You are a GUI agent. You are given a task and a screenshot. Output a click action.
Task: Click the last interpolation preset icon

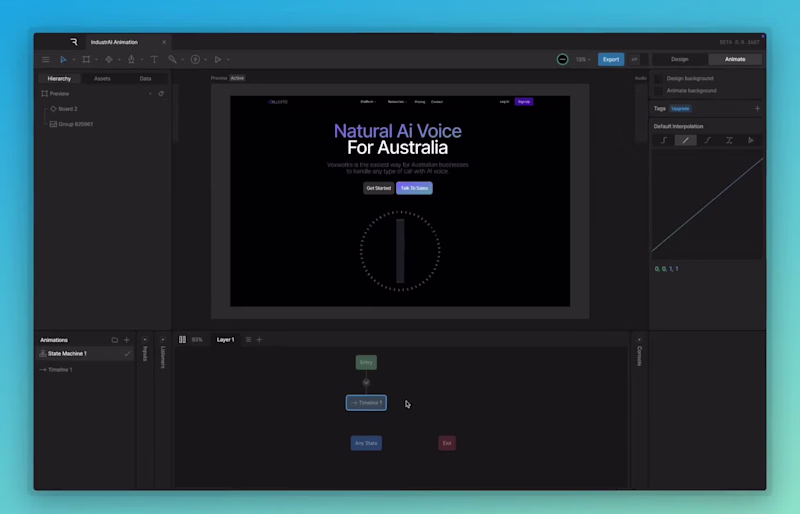click(751, 140)
